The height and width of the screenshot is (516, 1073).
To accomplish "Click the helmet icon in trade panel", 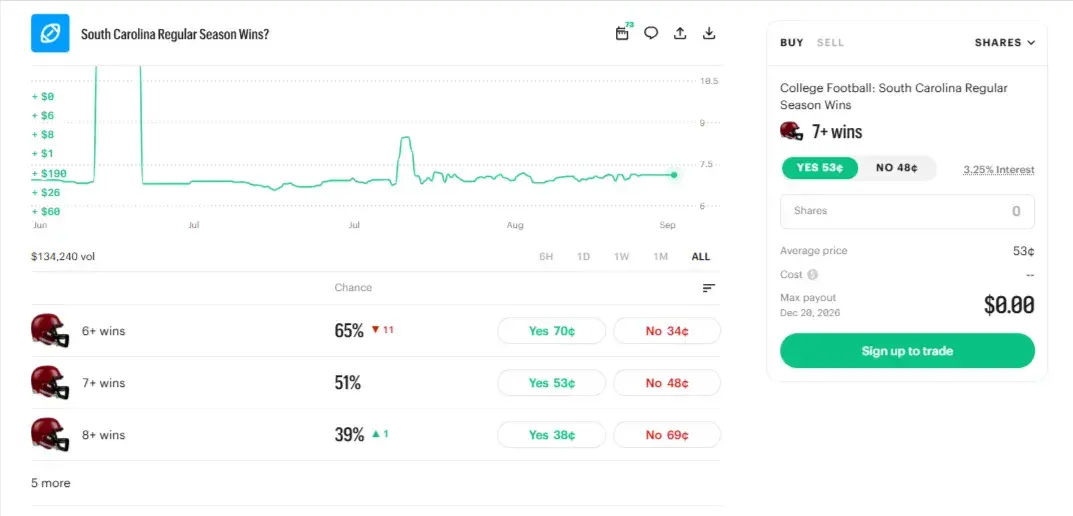I will coord(792,131).
